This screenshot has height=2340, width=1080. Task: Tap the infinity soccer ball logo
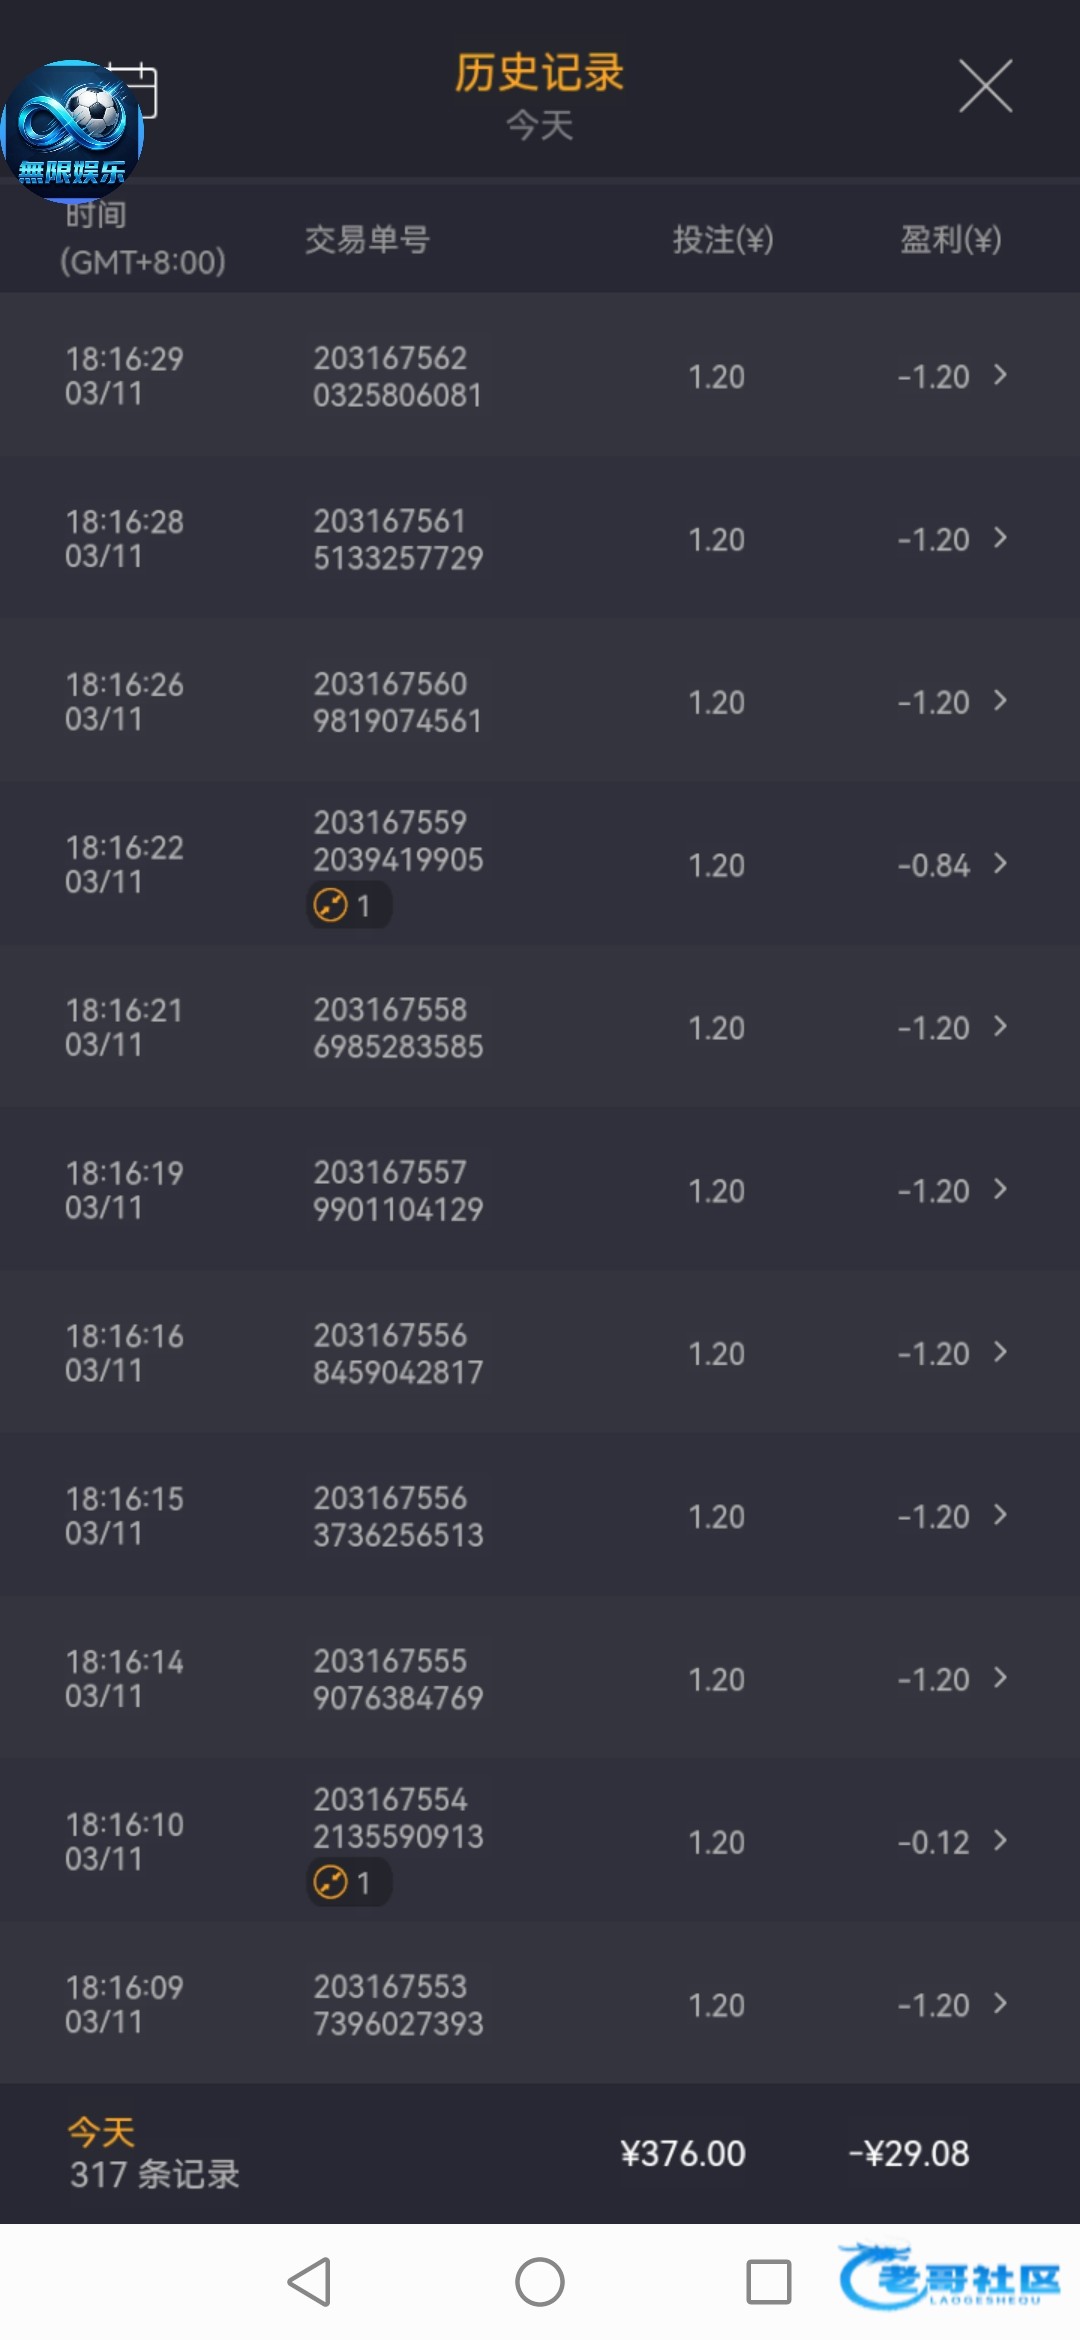click(x=73, y=131)
